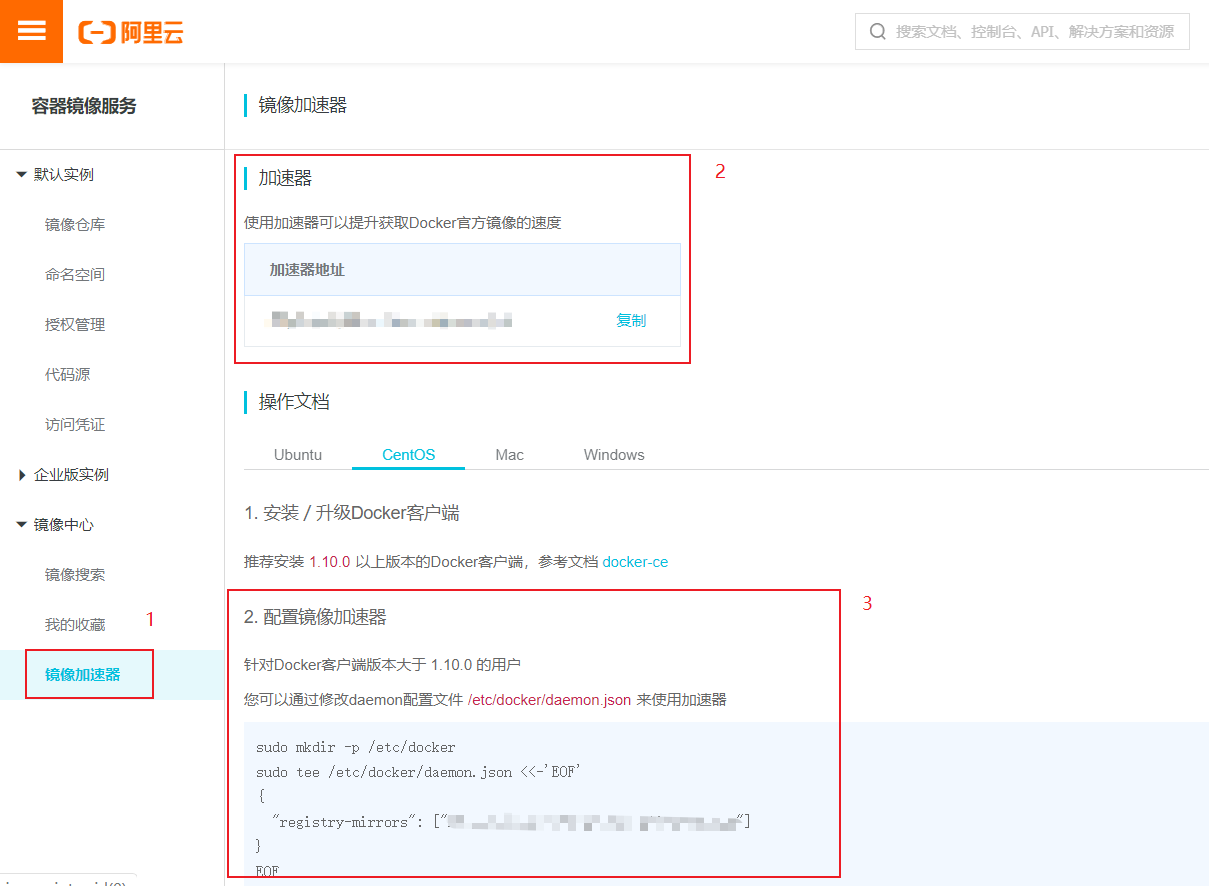Screen dimensions: 1209x886
Task: Open 代码源 in the sidebar
Action: (67, 375)
